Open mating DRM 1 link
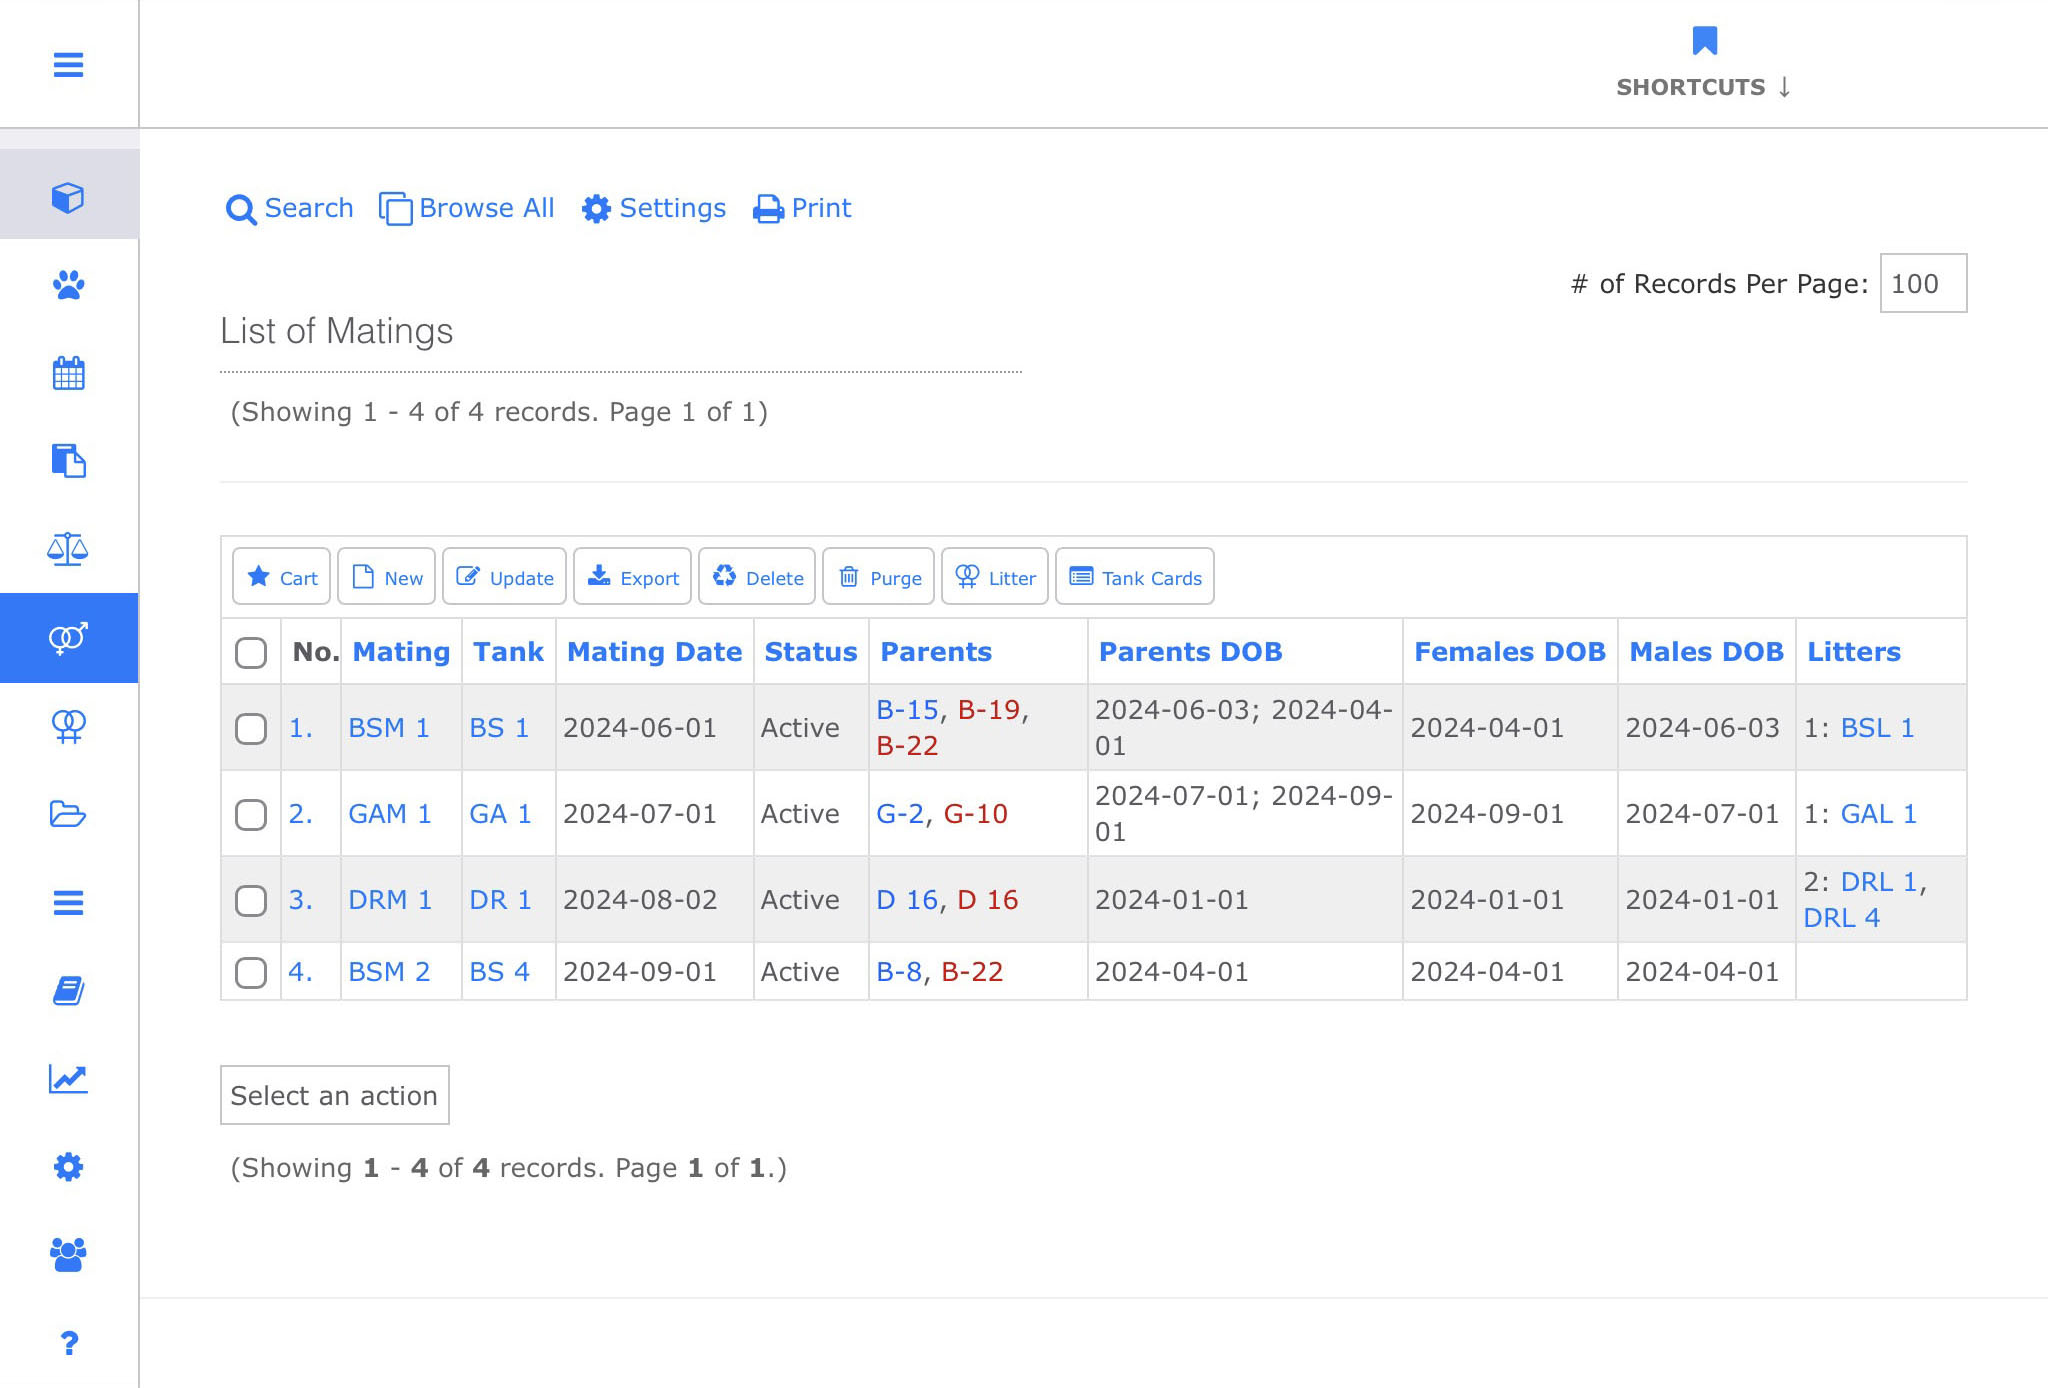Screen dimensions: 2048x1388 click(390, 900)
